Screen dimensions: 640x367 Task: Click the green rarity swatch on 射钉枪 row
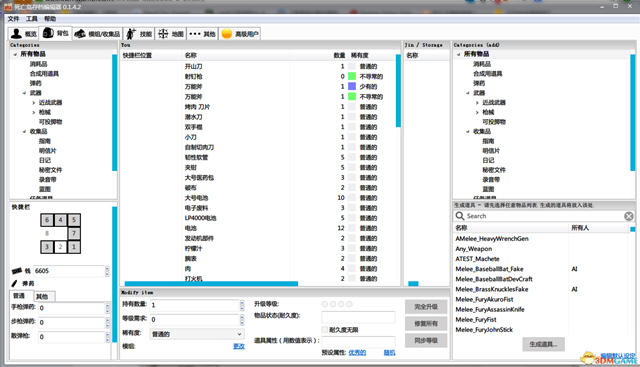pos(352,76)
